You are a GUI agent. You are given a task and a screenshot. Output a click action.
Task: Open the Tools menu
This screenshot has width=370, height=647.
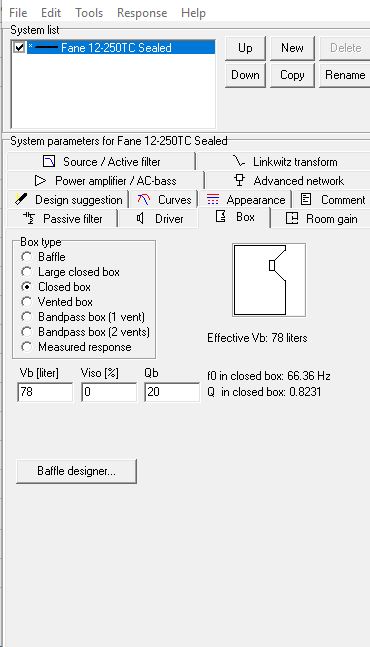point(89,13)
